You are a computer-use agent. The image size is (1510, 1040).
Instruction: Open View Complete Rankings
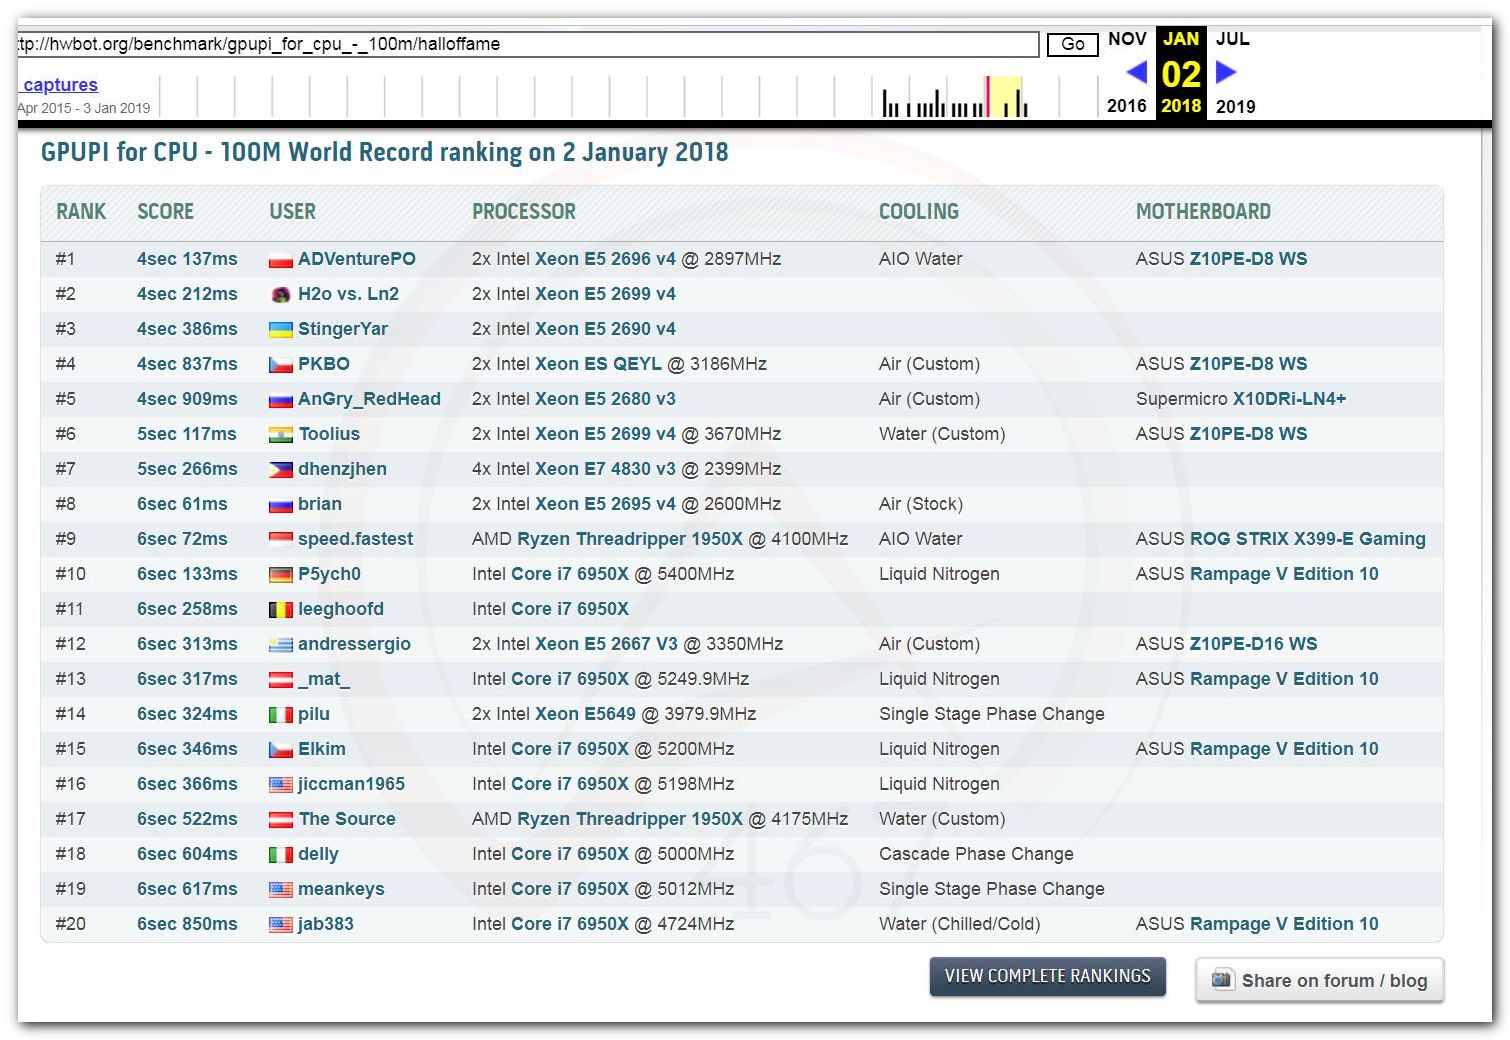[x=1048, y=976]
